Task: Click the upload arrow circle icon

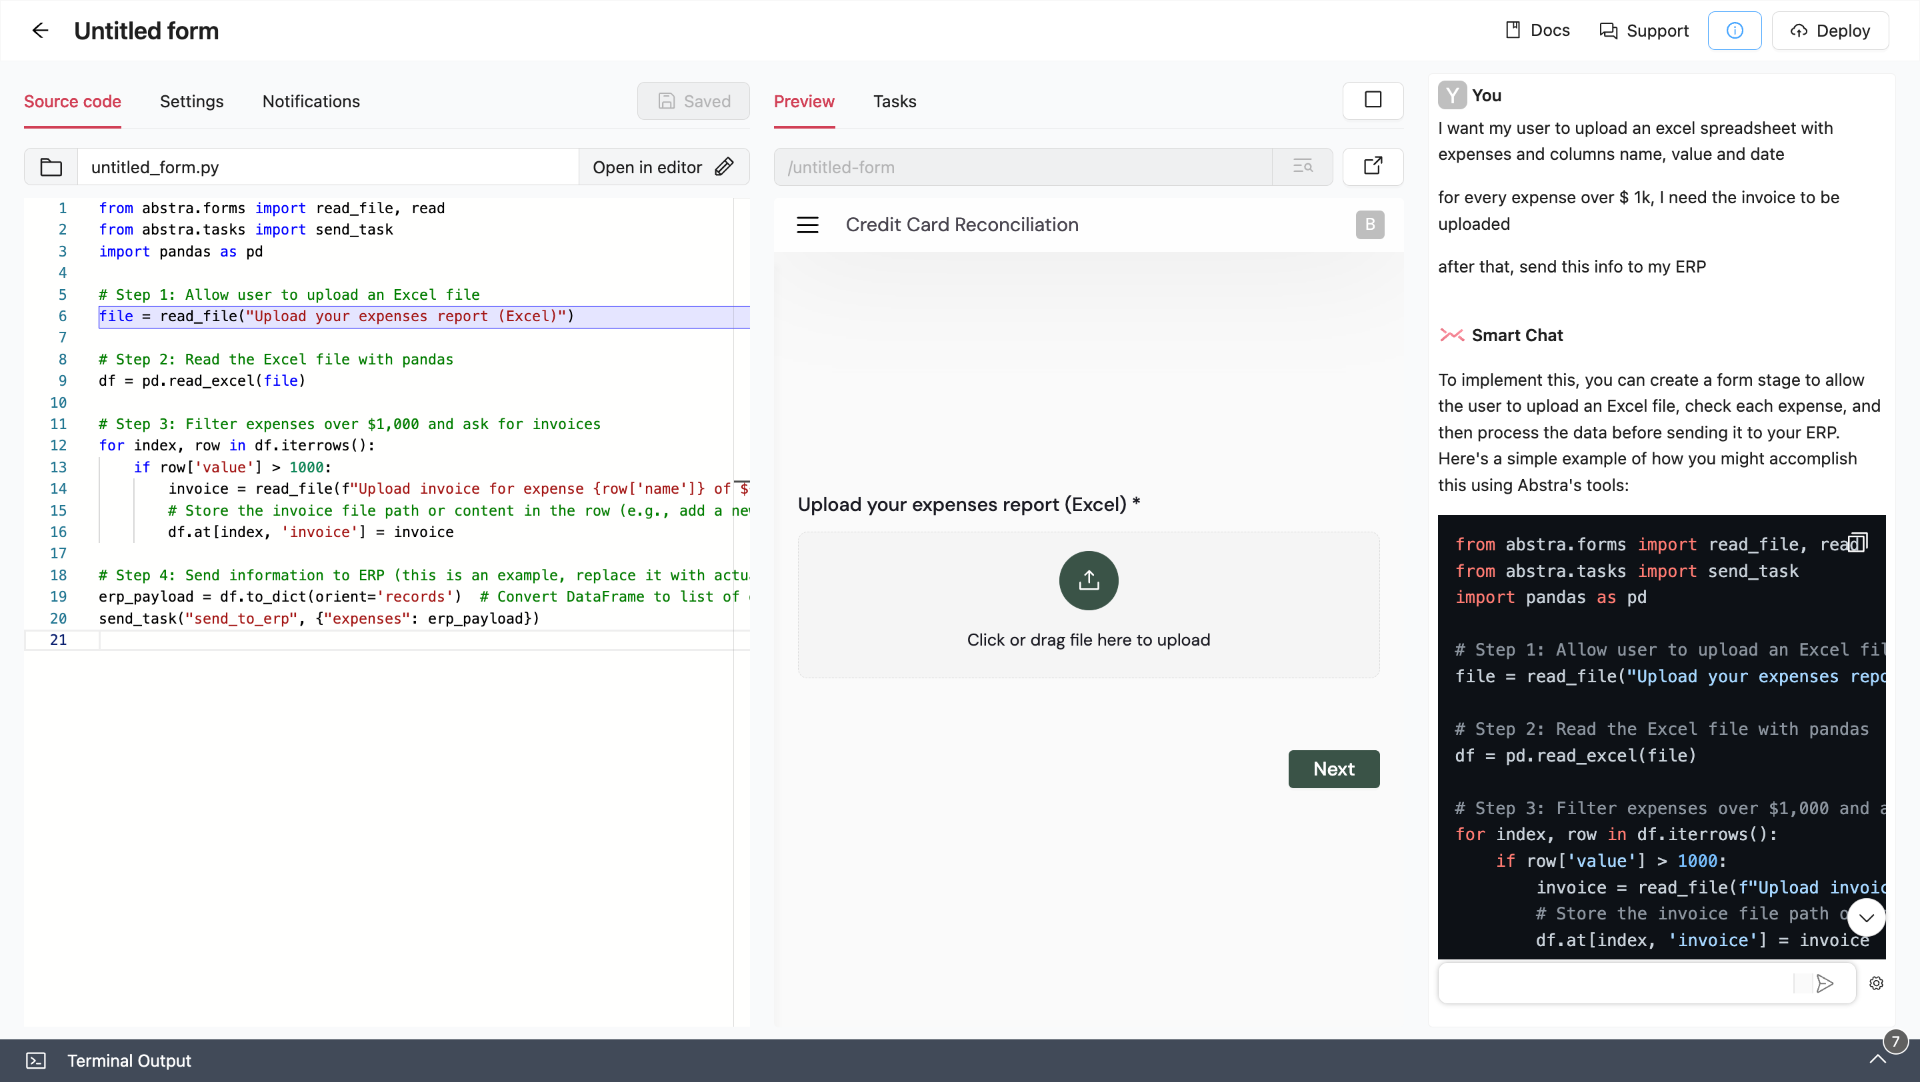Action: (x=1088, y=580)
